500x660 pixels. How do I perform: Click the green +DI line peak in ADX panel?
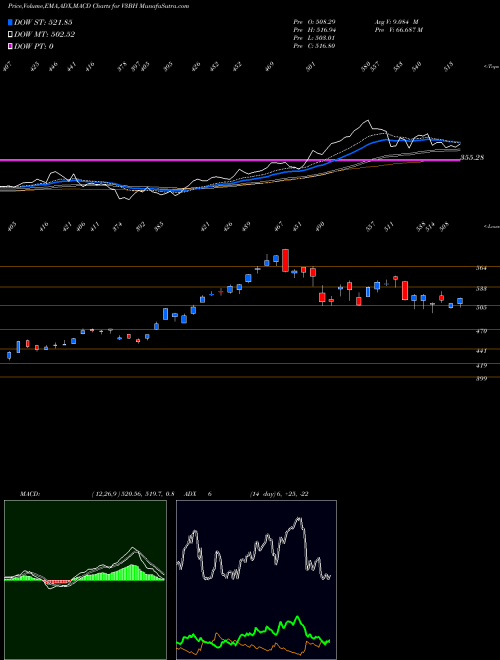[298, 617]
